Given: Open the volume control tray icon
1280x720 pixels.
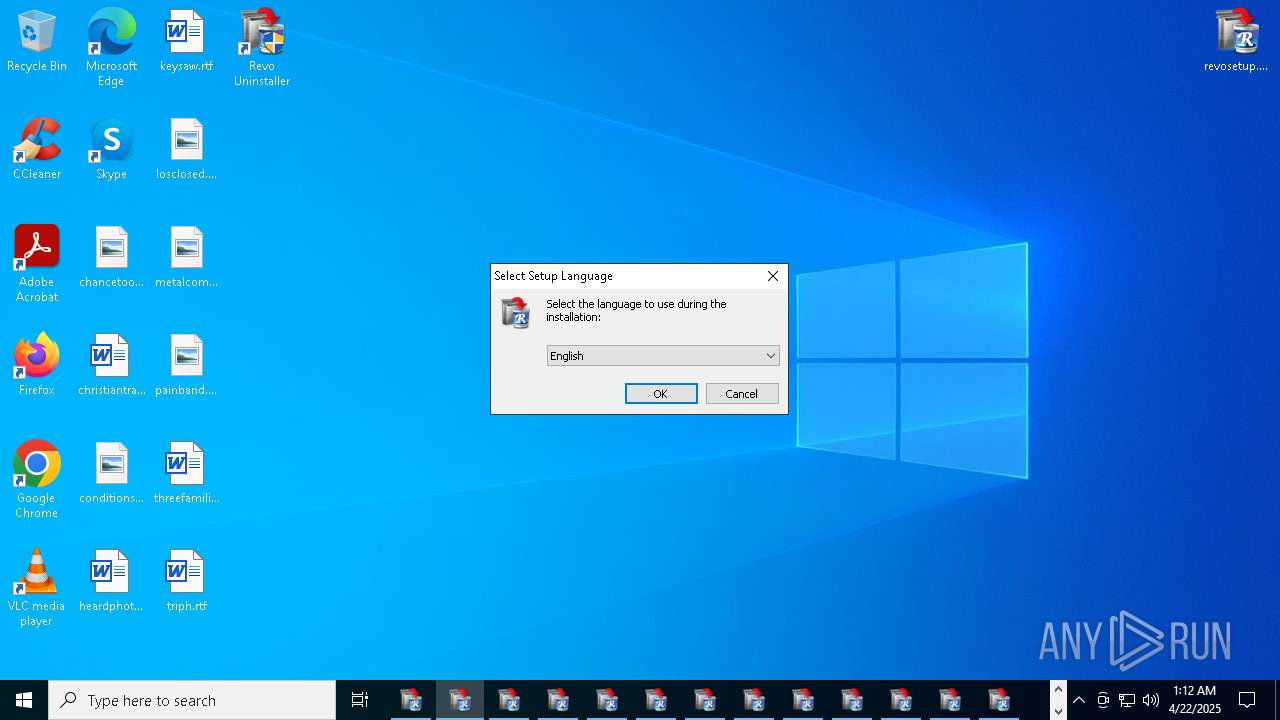Looking at the screenshot, I should tap(1151, 700).
